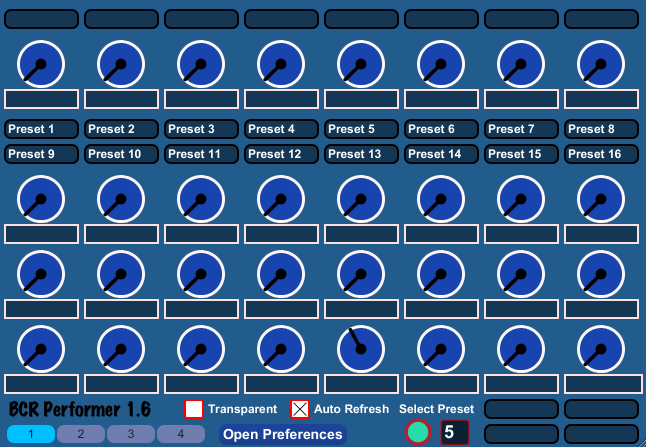Click the last blank rounded button in the top strip
The image size is (646, 447).
tap(601, 19)
